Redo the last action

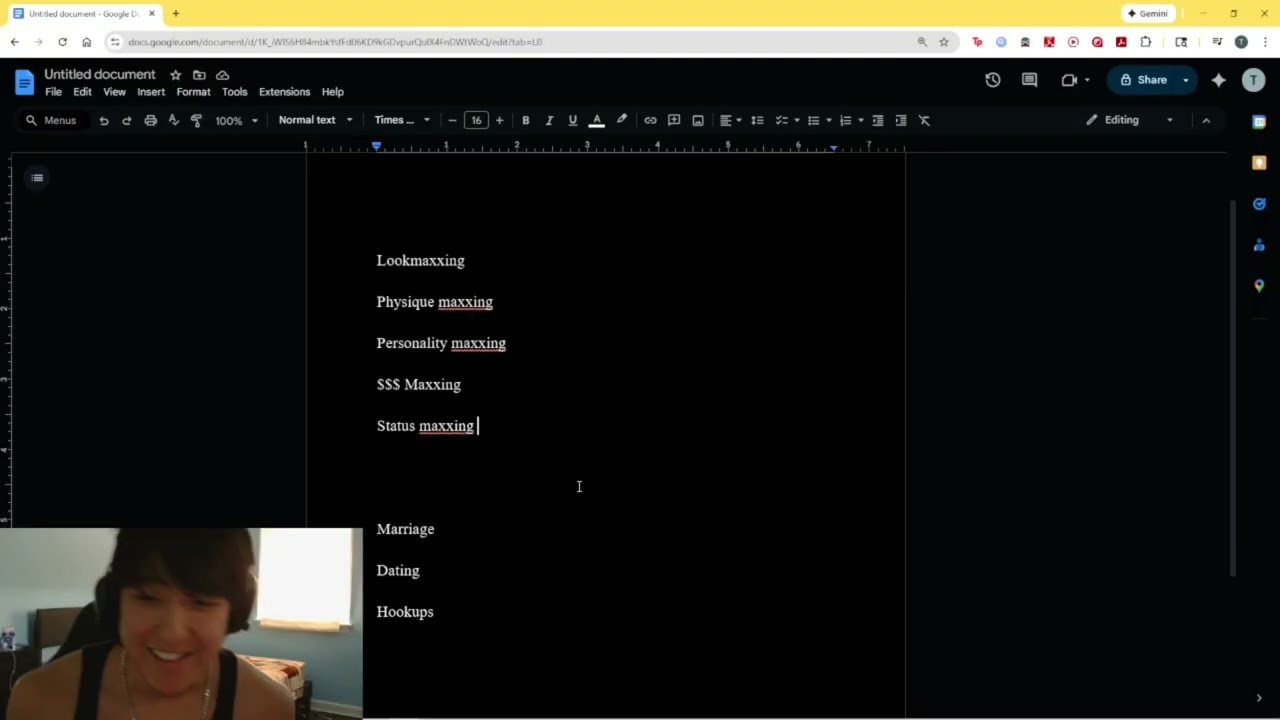point(126,120)
